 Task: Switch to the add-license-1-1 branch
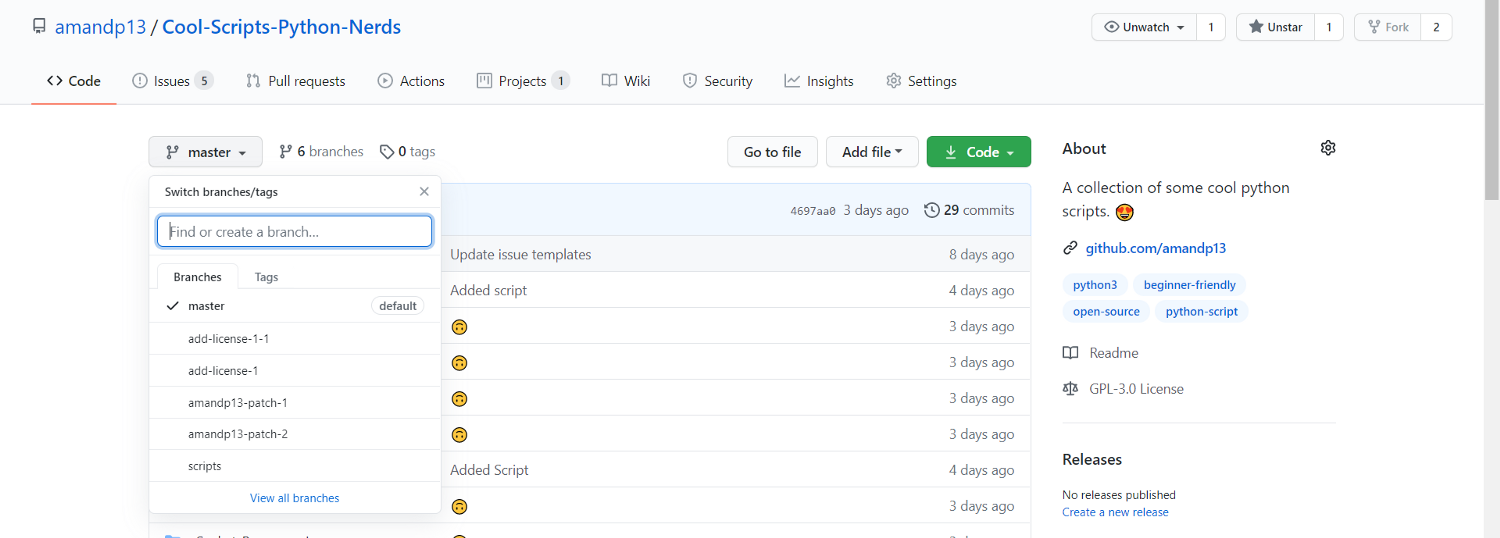(x=295, y=339)
